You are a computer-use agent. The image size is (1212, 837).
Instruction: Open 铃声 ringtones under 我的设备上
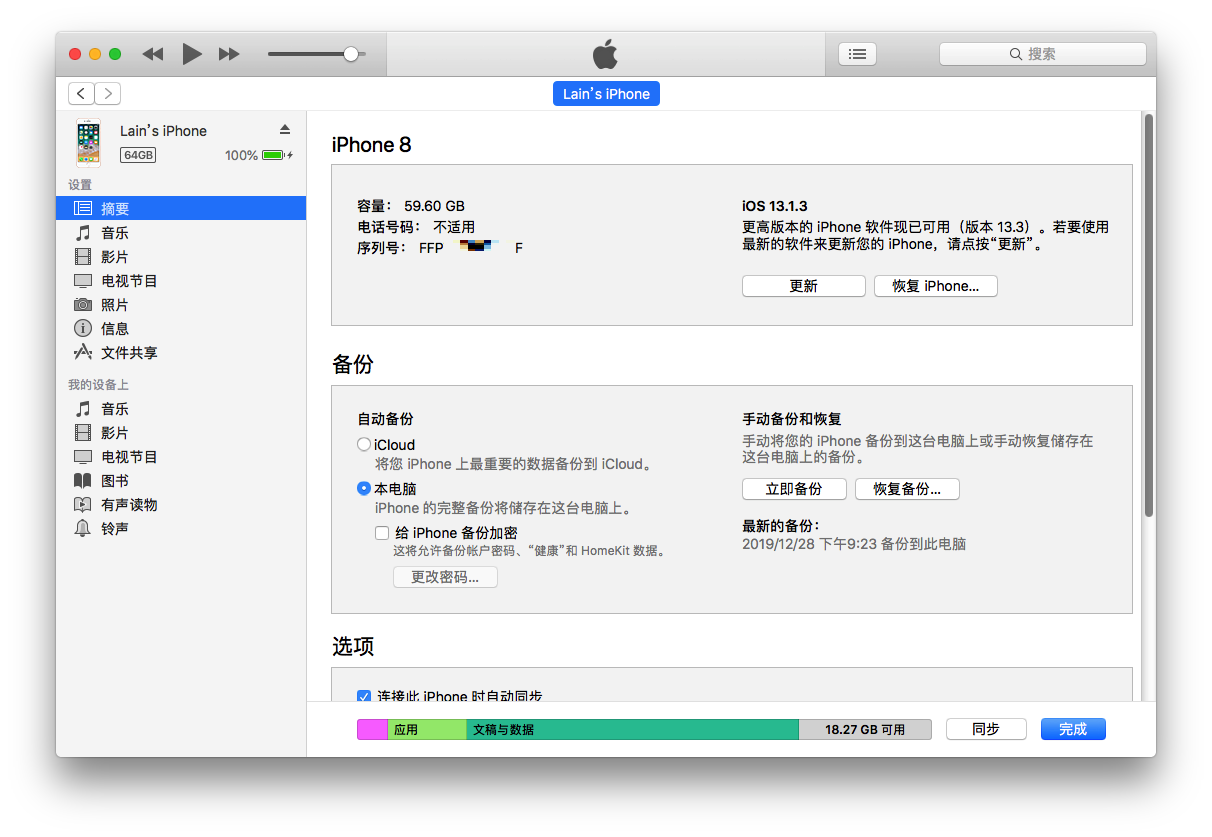(x=115, y=529)
